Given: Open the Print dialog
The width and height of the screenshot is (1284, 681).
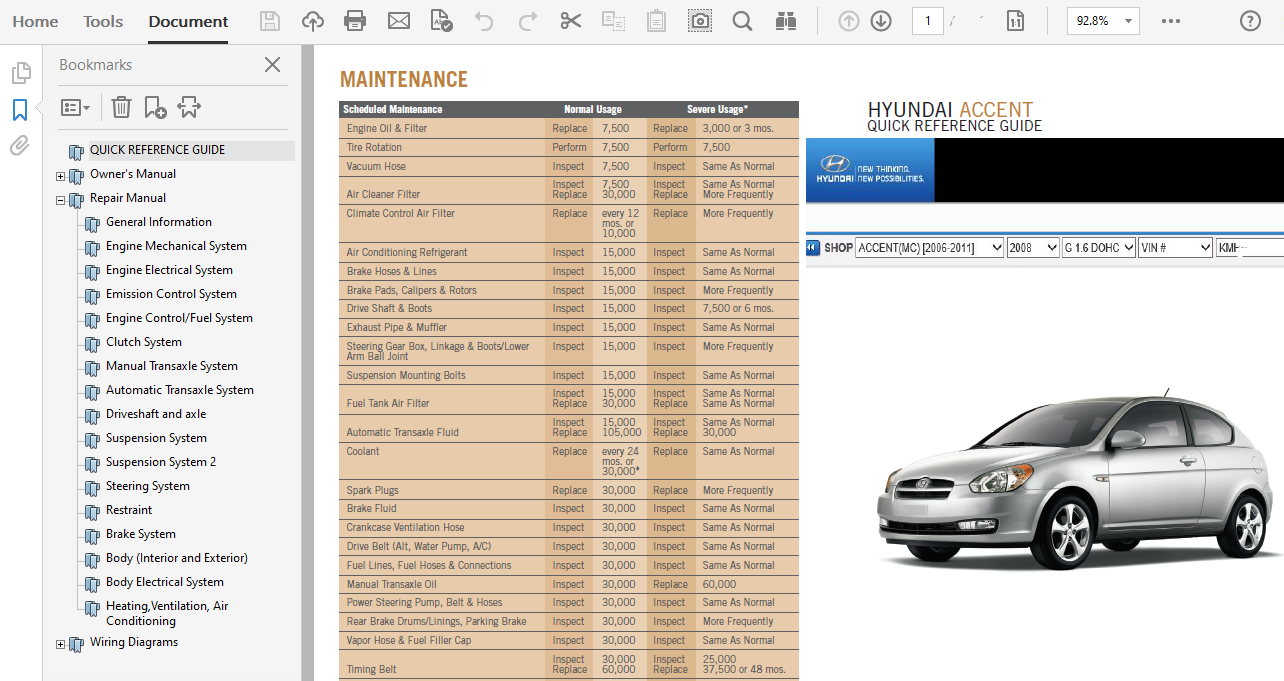Looking at the screenshot, I should [354, 20].
